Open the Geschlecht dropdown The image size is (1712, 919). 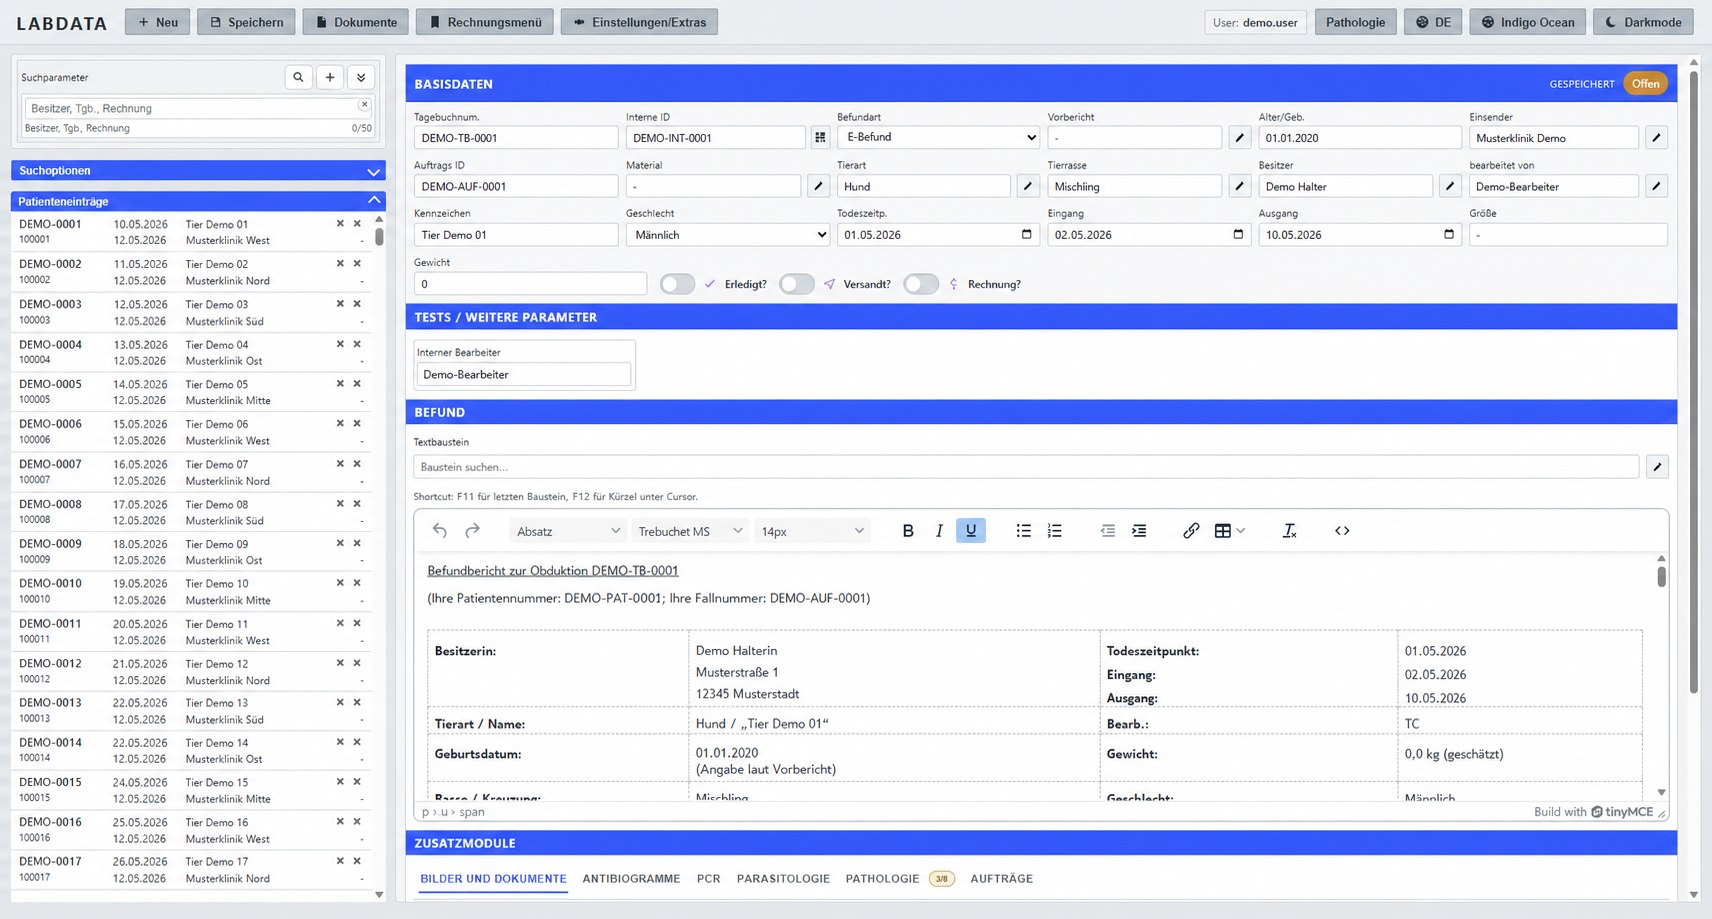click(x=728, y=235)
